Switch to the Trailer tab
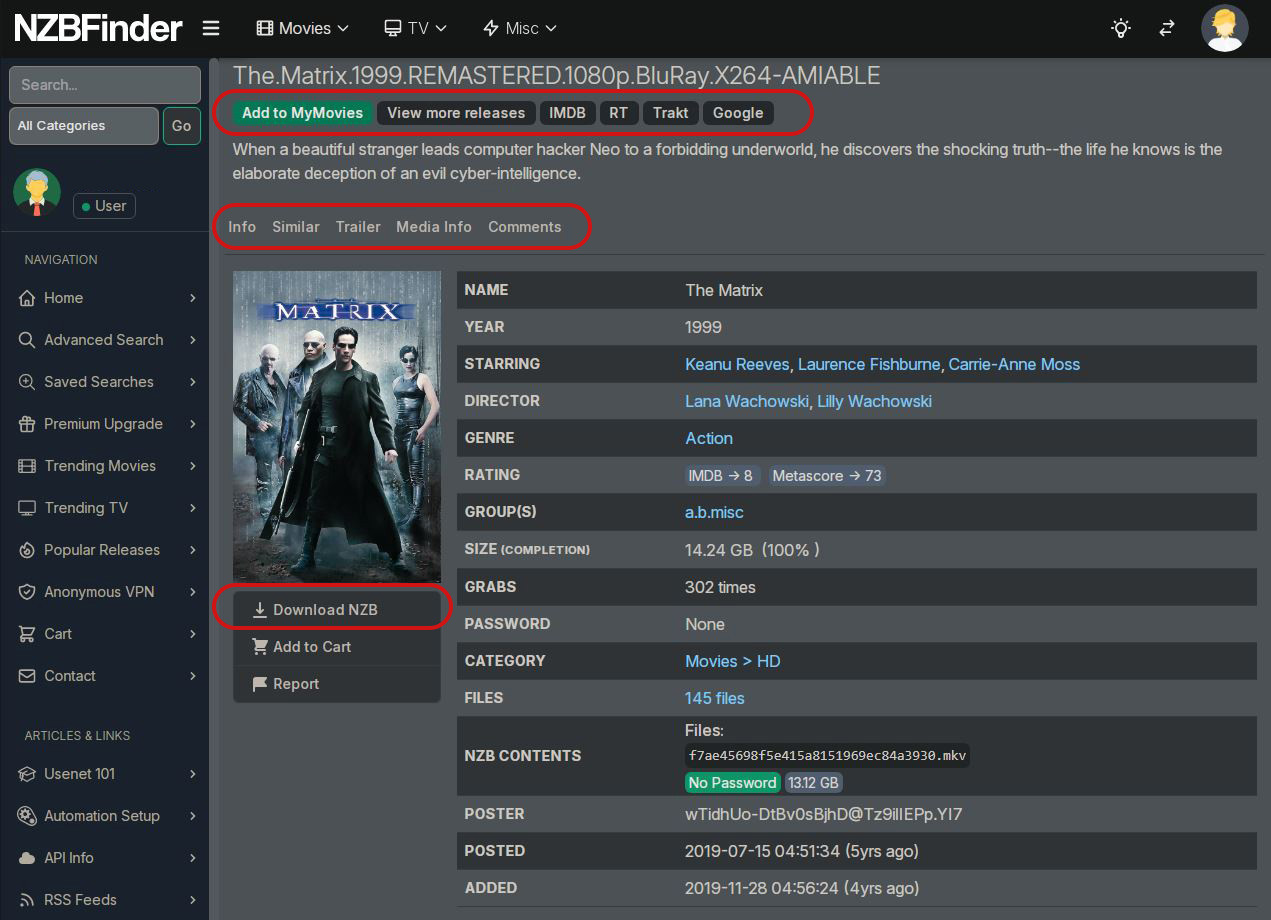The image size is (1271, 920). coord(358,227)
